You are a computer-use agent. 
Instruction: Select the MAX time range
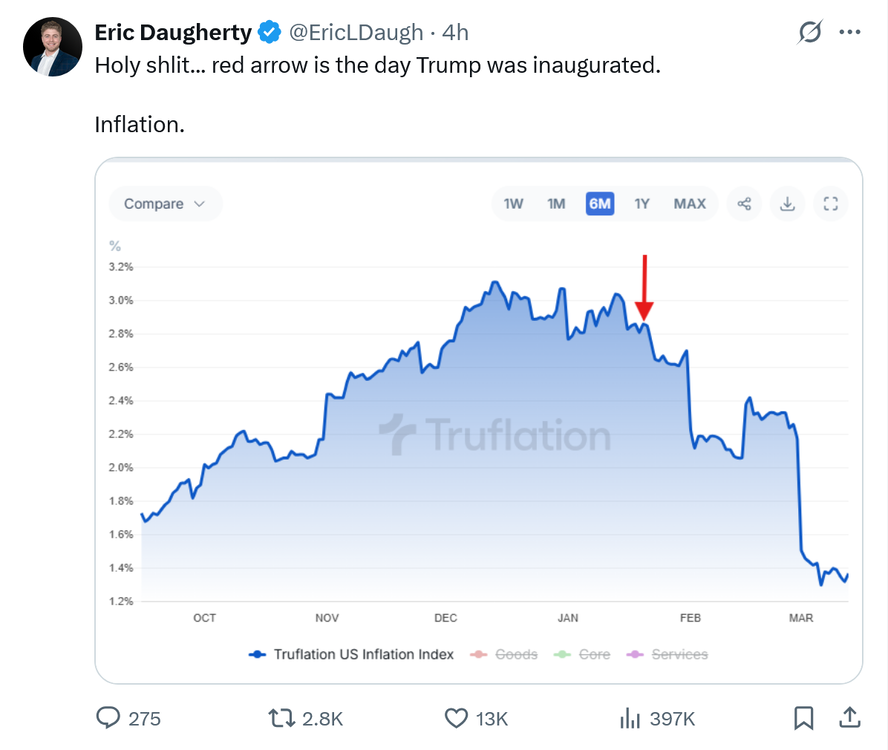pos(689,204)
